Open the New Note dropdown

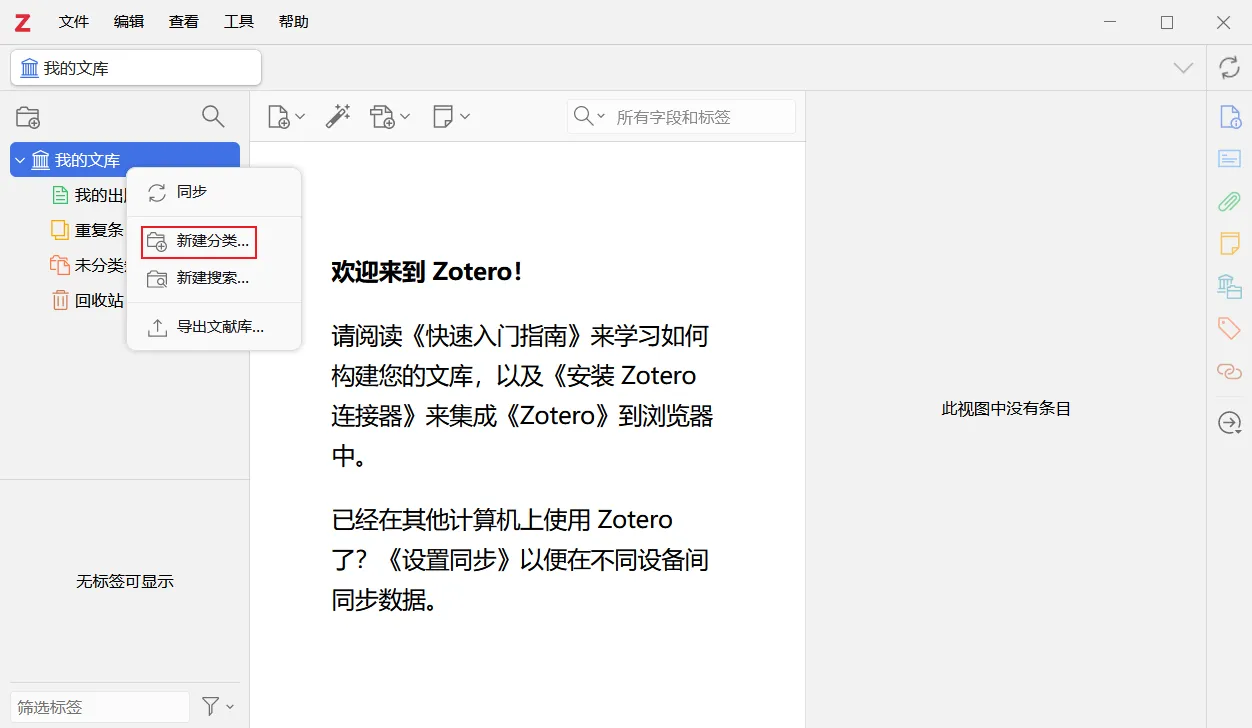pos(451,117)
